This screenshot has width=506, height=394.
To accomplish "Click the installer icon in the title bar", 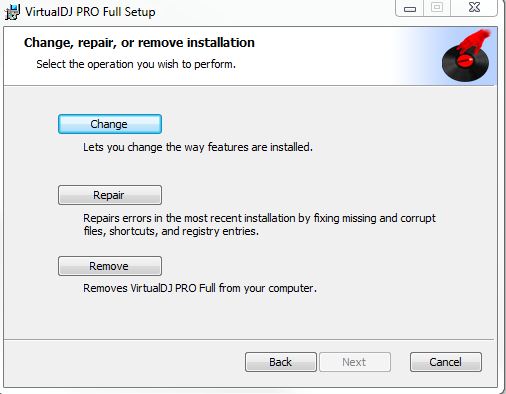I will pos(12,12).
